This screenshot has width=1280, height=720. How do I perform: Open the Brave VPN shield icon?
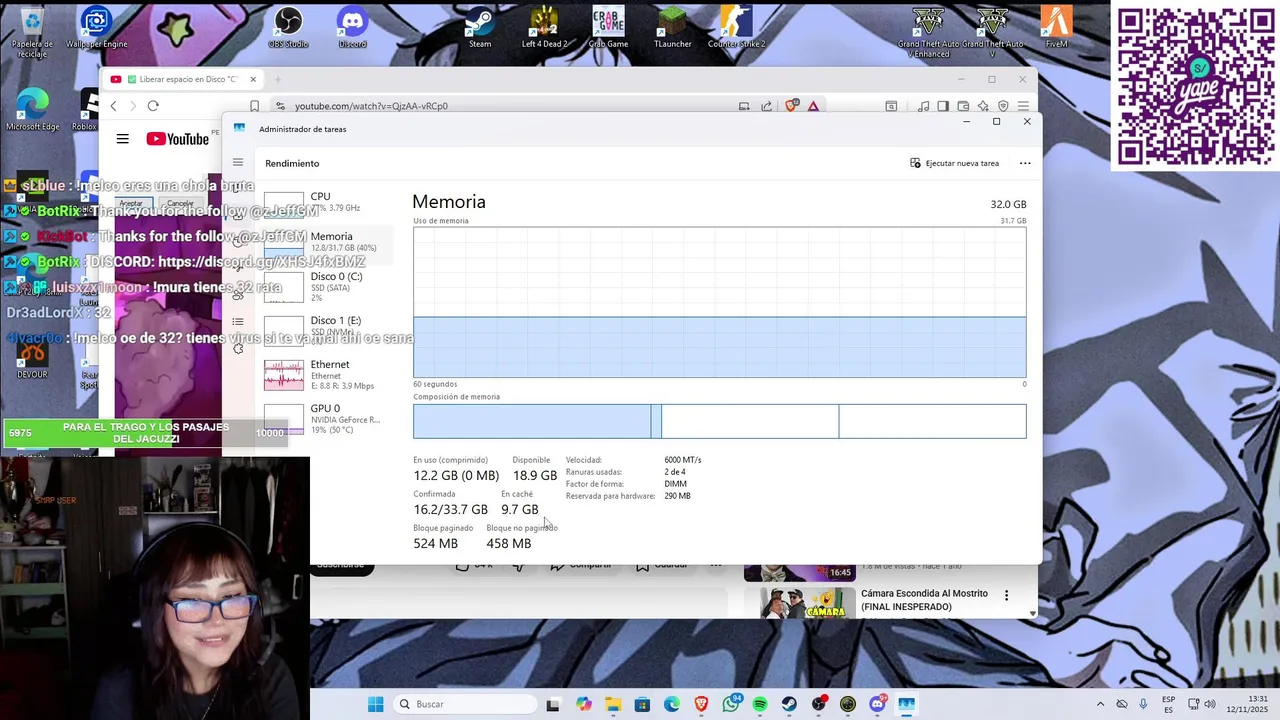point(1003,106)
